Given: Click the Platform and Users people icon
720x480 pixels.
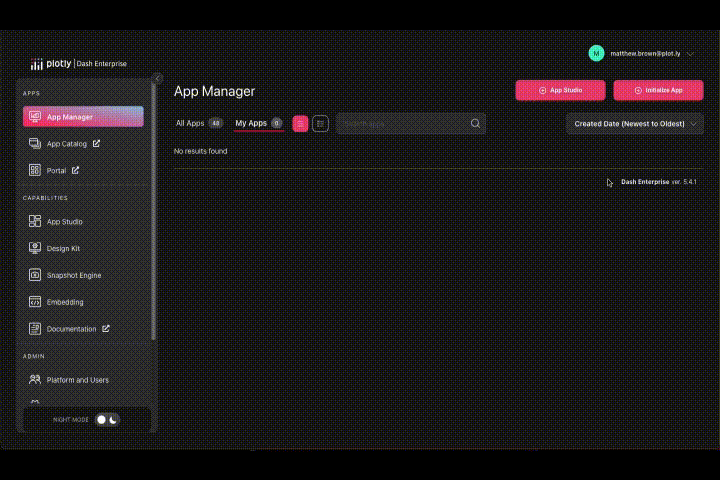Looking at the screenshot, I should [x=35, y=379].
